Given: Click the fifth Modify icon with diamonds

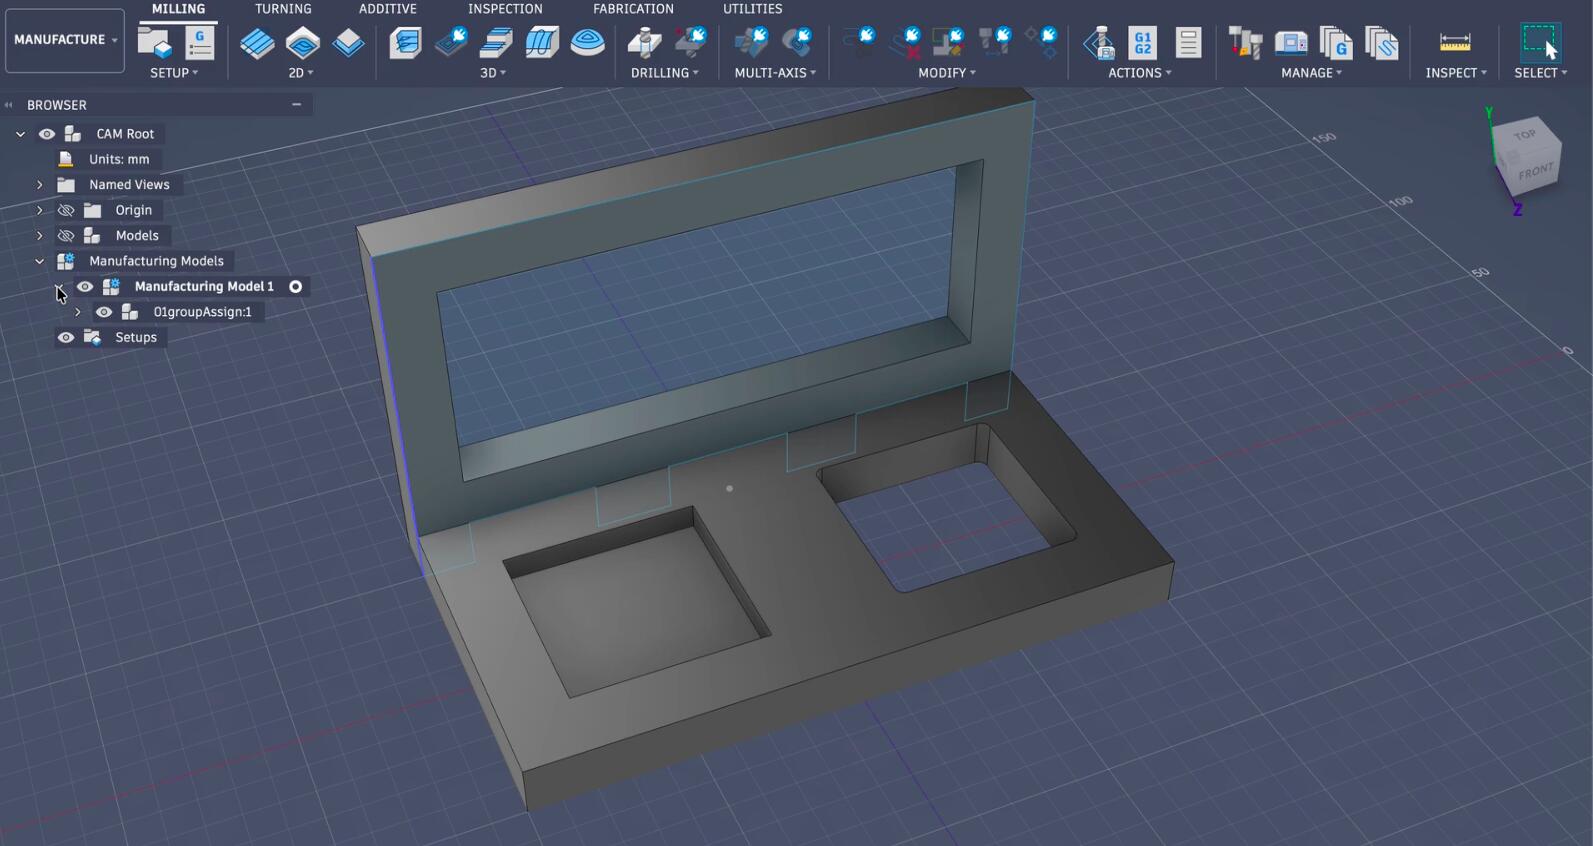Looking at the screenshot, I should click(1041, 43).
